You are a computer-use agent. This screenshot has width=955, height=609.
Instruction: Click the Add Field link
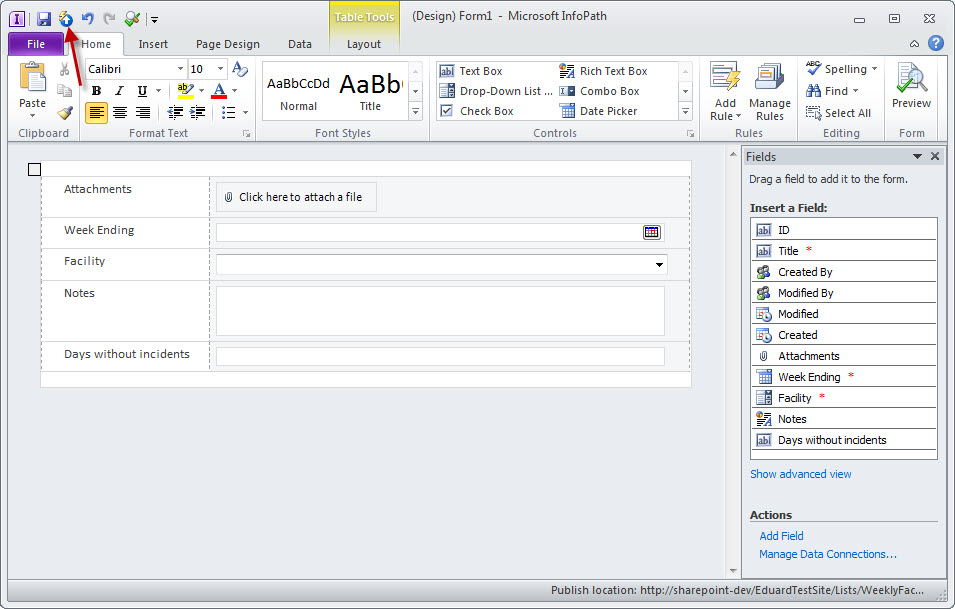coord(781,536)
